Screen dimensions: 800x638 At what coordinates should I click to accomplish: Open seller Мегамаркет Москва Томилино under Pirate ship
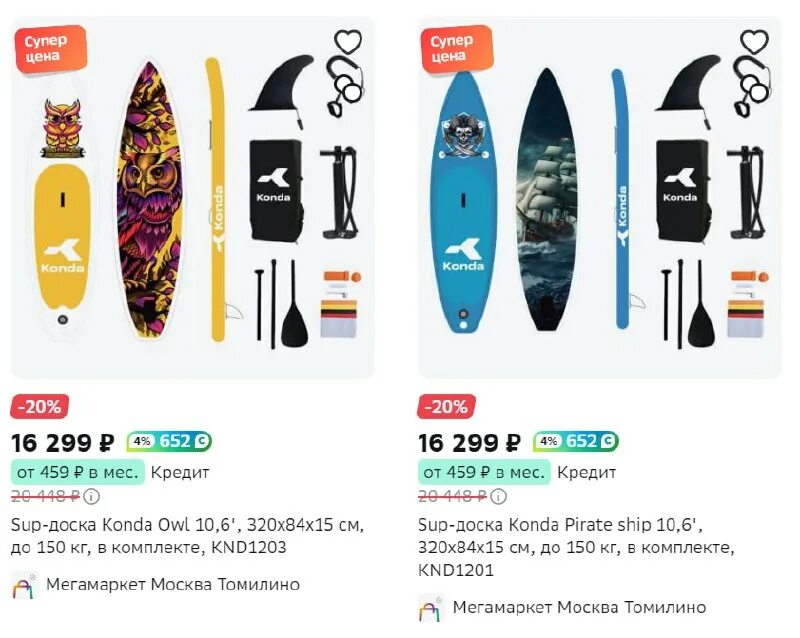coord(580,607)
